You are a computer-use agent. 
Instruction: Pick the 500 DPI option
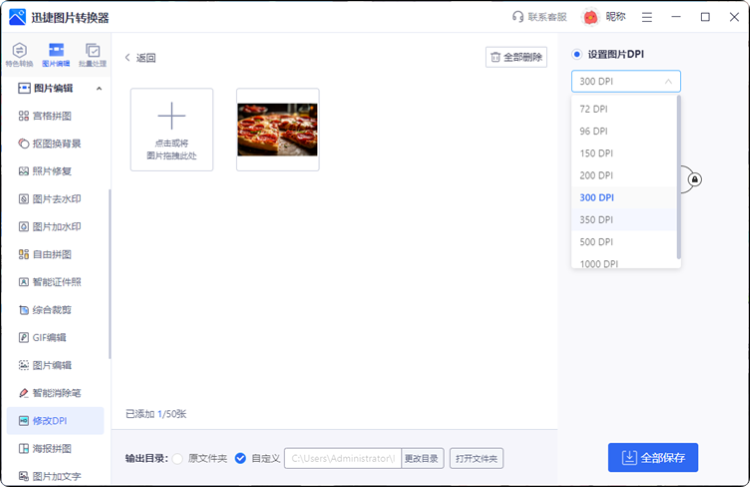(624, 242)
